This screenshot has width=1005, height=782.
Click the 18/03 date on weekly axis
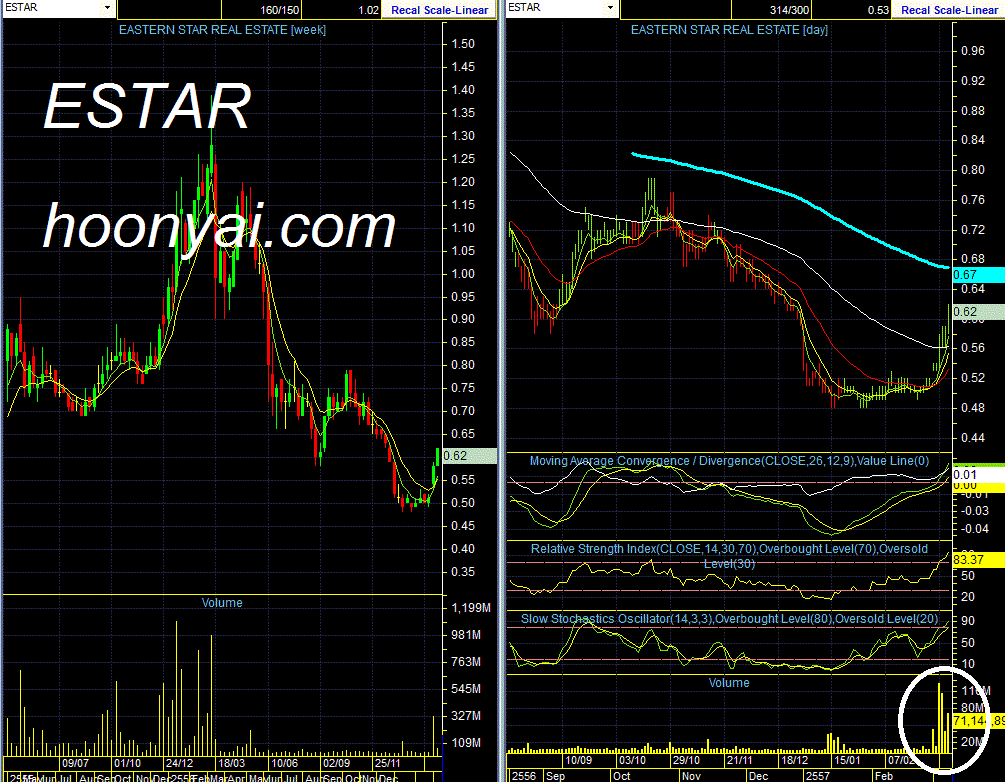231,763
